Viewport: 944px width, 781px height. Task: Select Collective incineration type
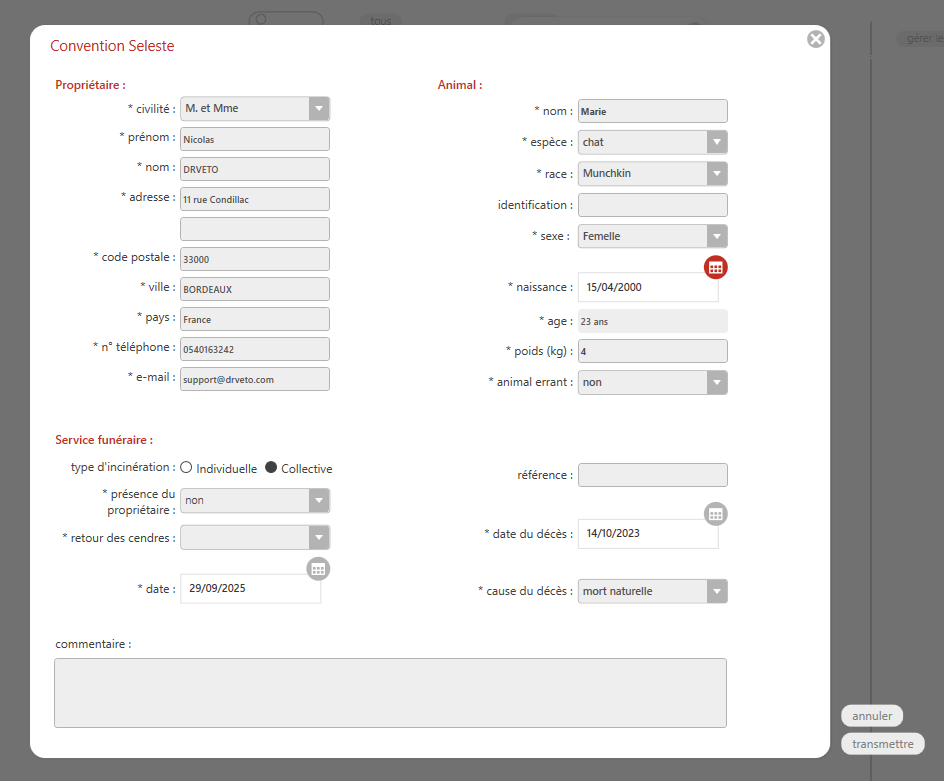(271, 468)
